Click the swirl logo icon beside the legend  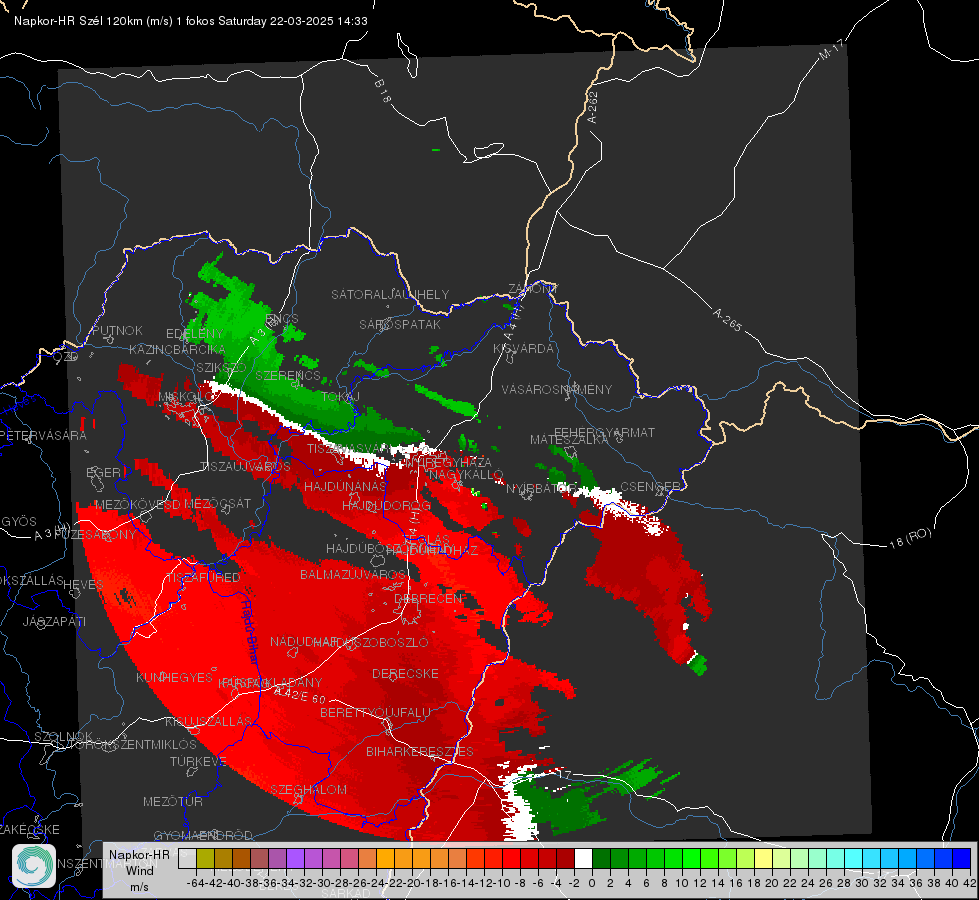[34, 866]
